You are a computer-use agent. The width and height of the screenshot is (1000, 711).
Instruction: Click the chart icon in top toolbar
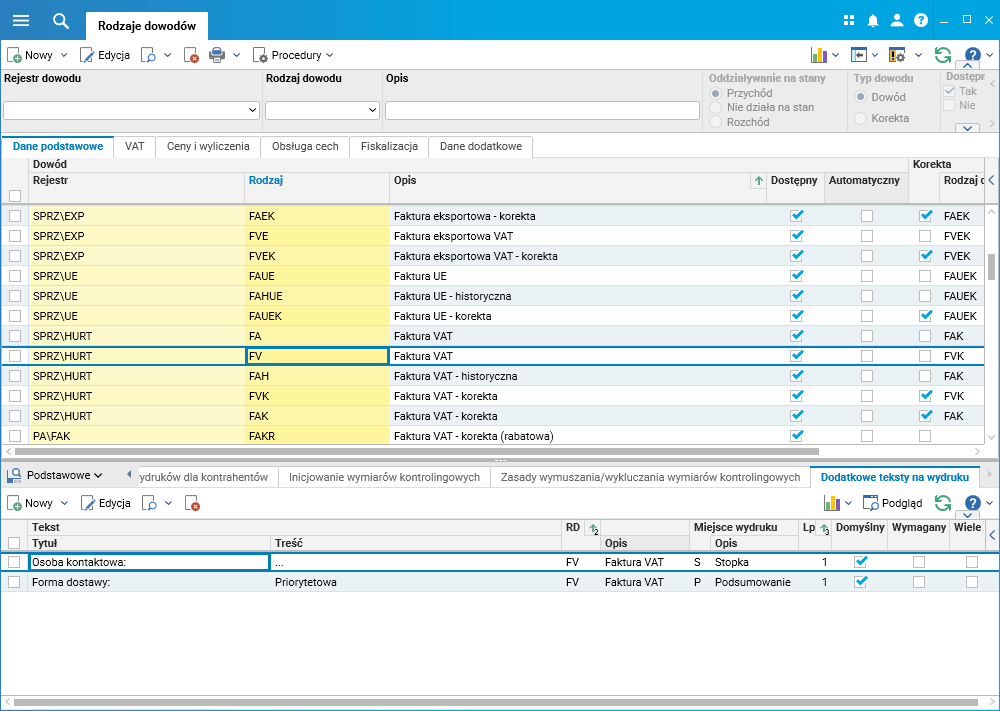point(818,55)
